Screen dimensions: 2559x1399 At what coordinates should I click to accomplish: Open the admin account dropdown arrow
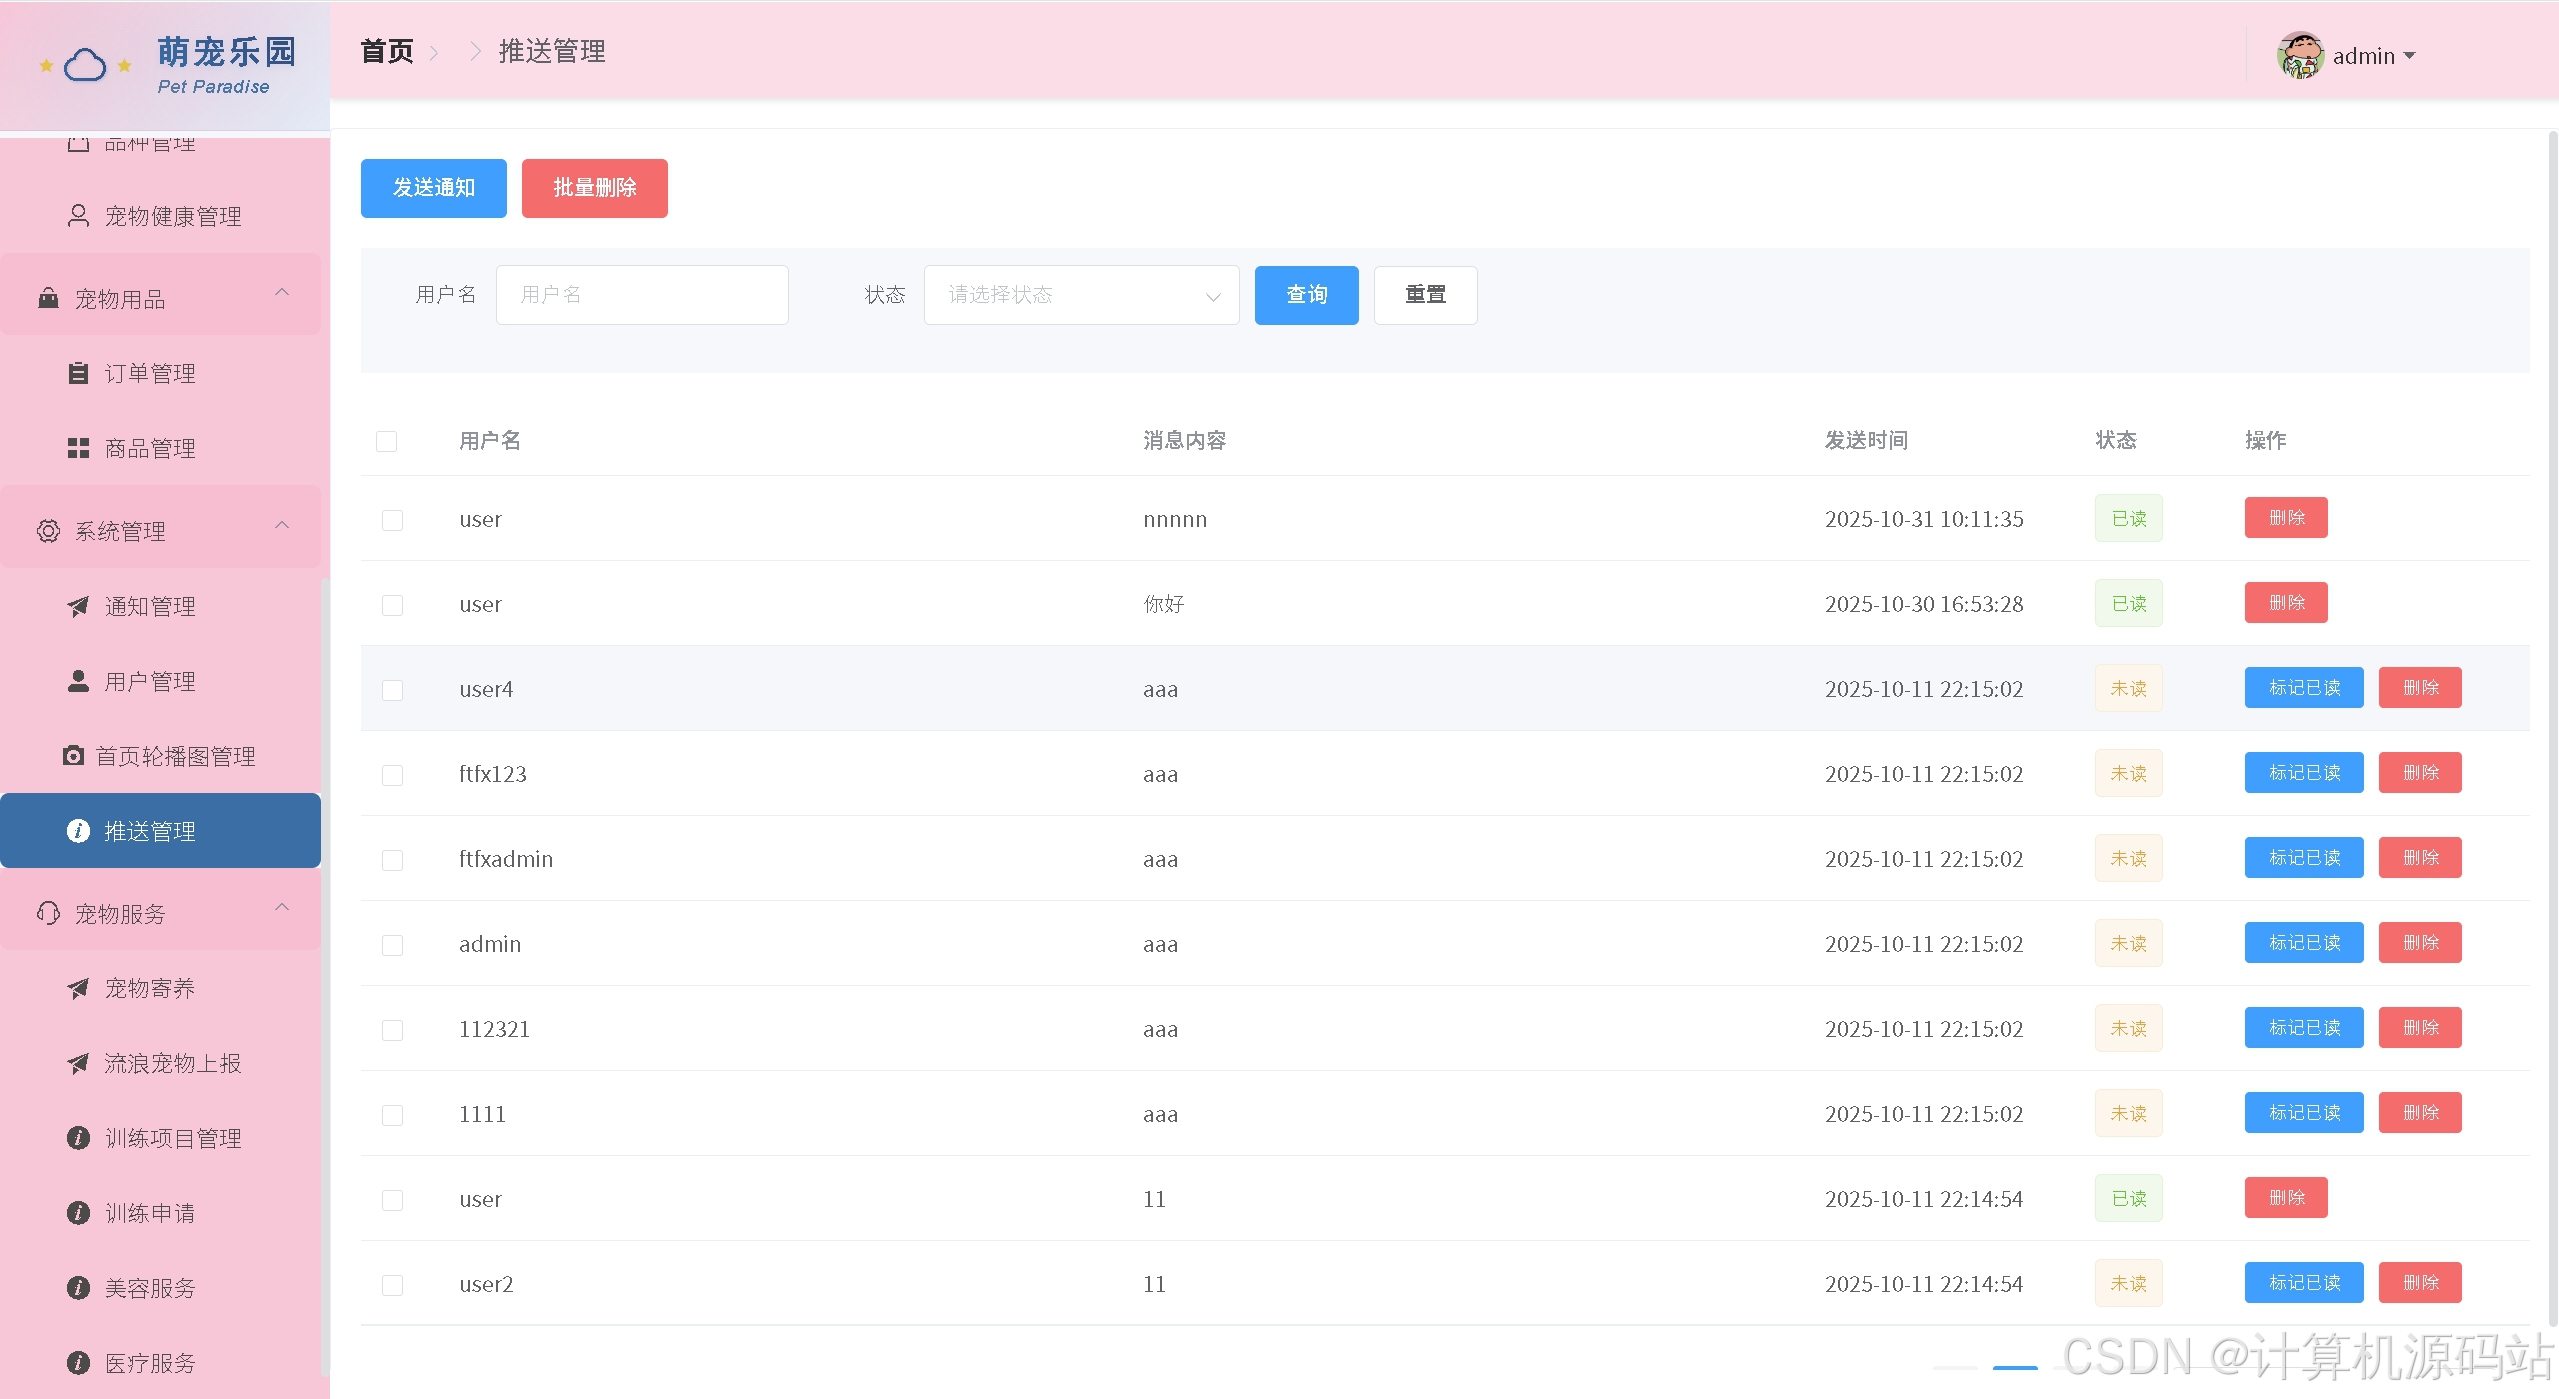tap(2409, 56)
